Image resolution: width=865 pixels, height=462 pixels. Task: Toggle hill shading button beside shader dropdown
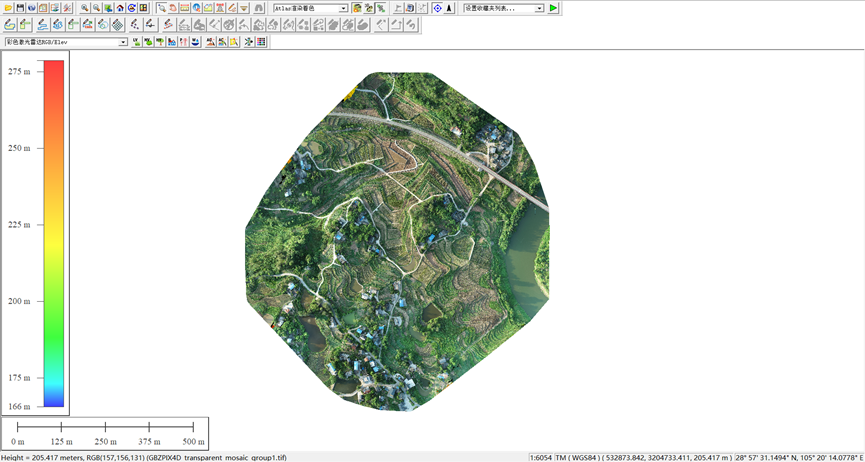click(356, 8)
